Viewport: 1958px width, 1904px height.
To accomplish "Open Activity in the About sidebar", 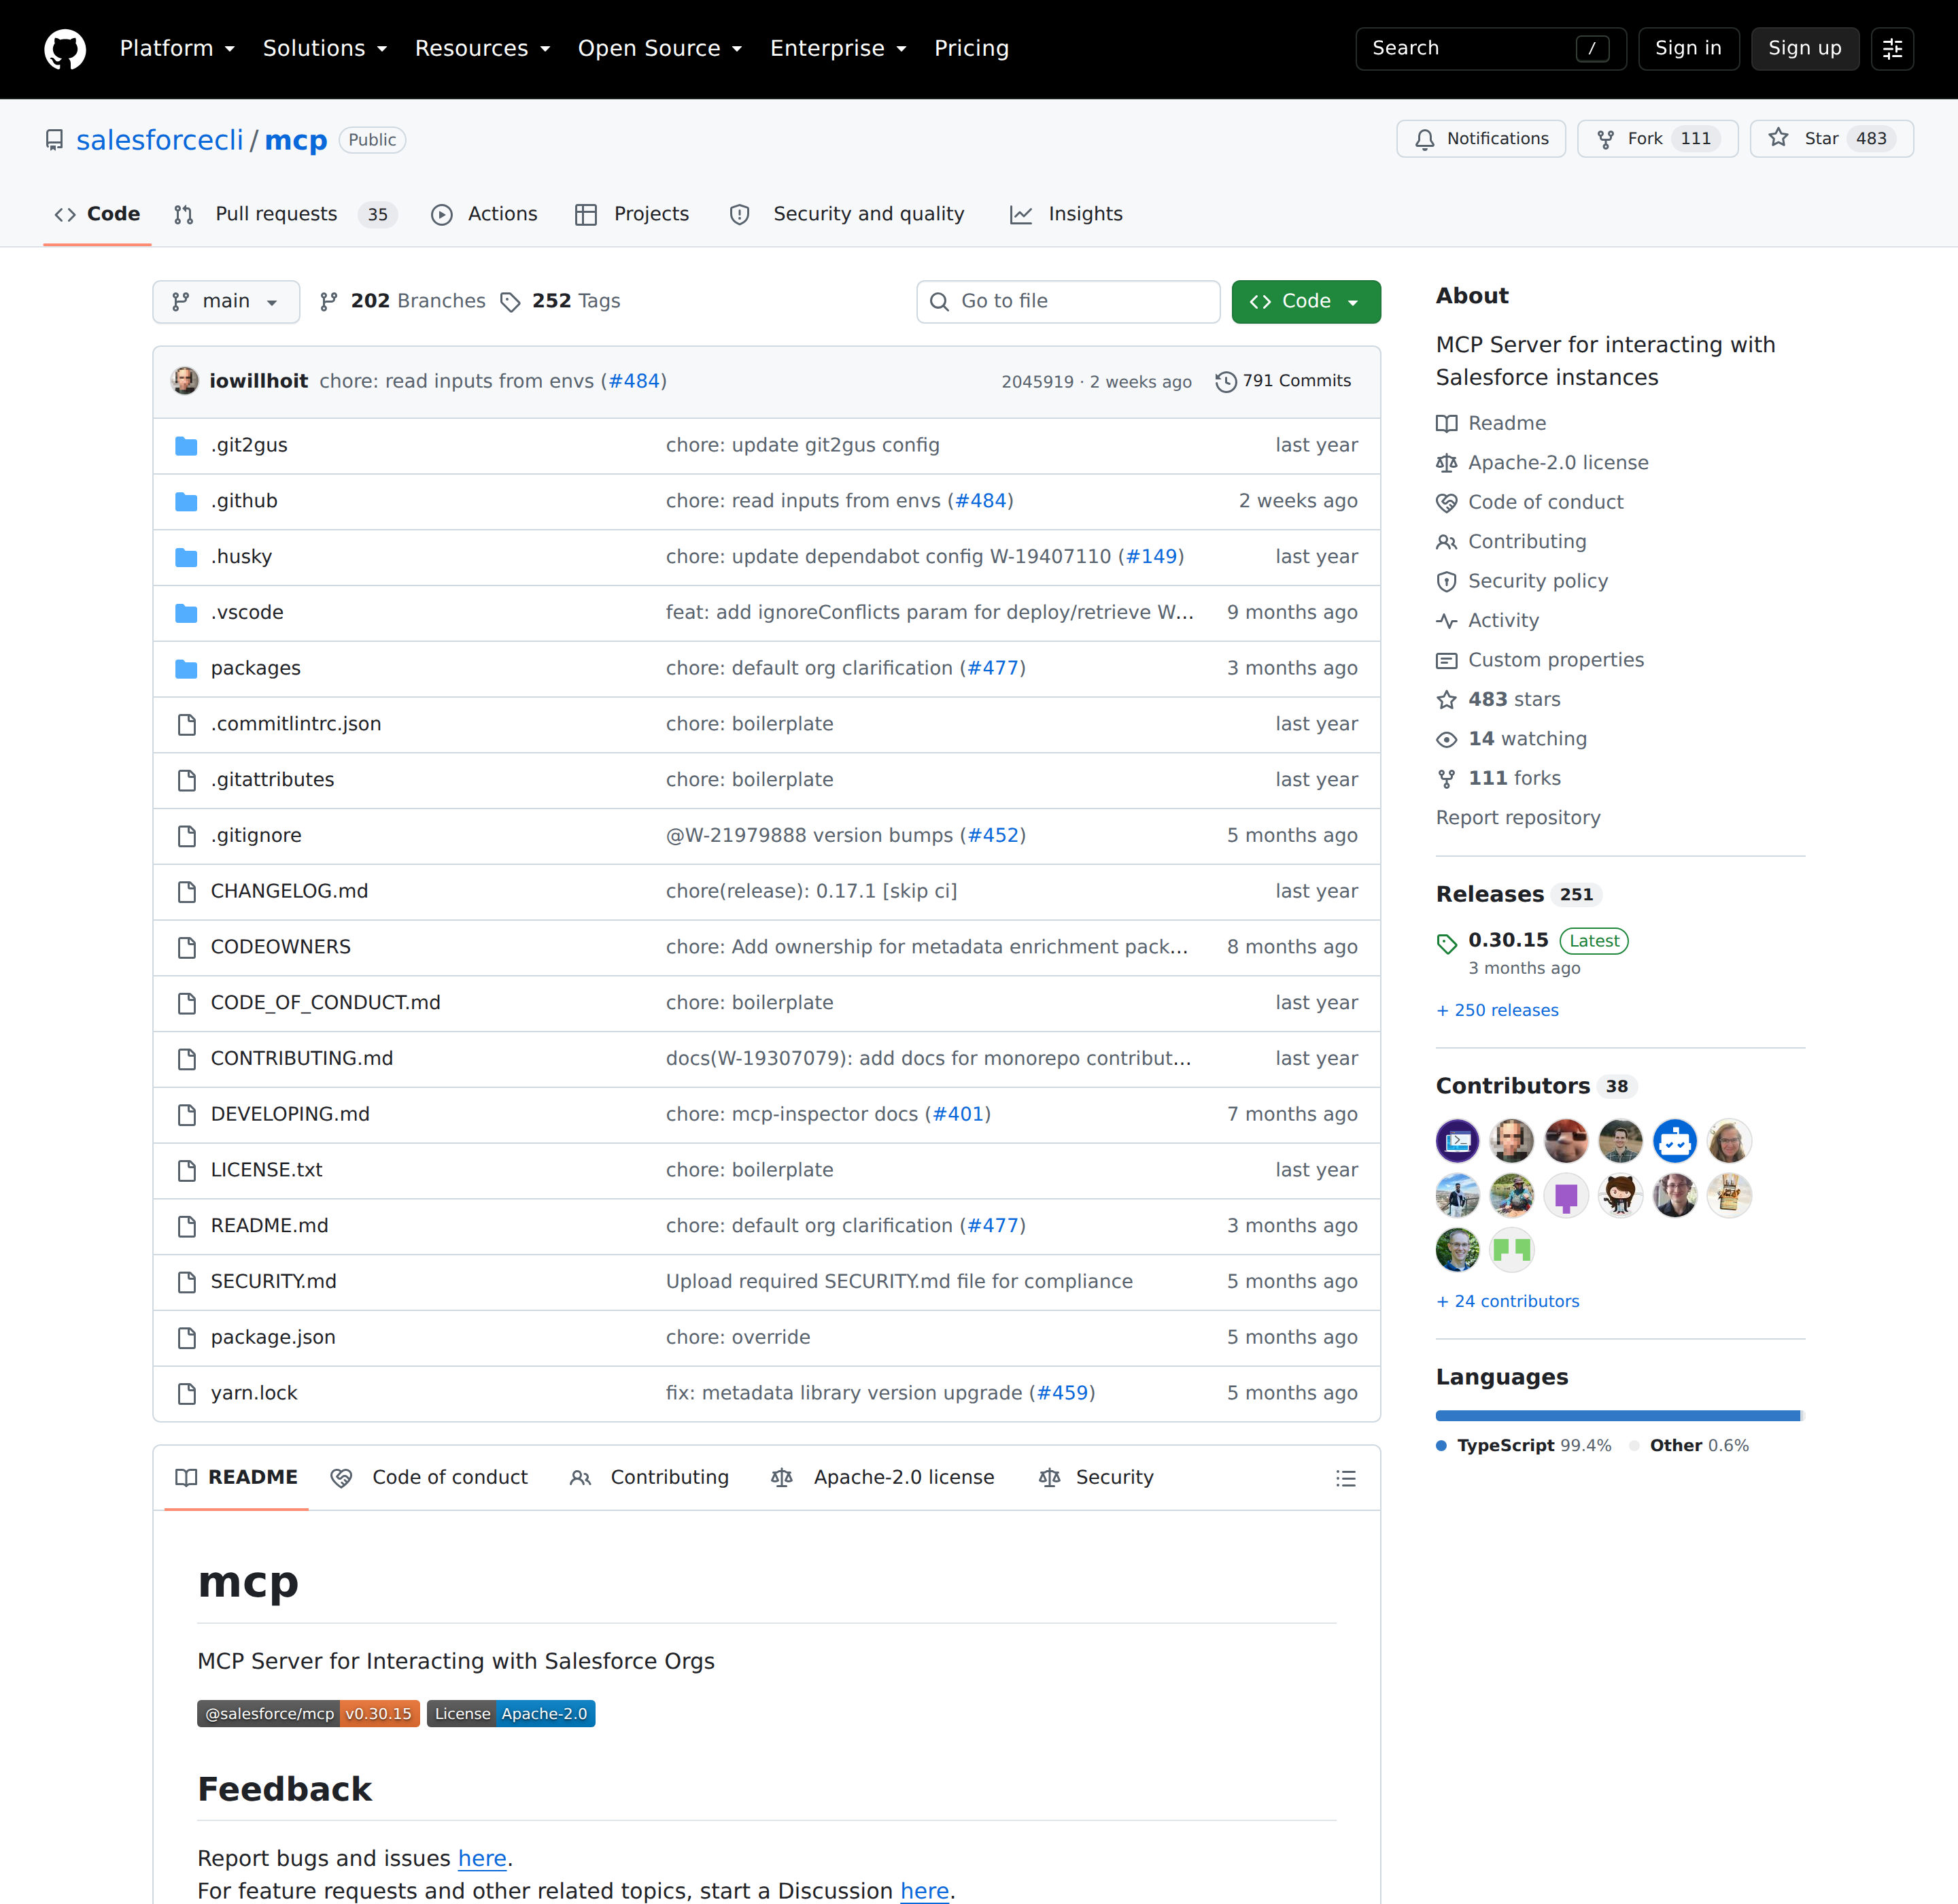I will (x=1503, y=621).
